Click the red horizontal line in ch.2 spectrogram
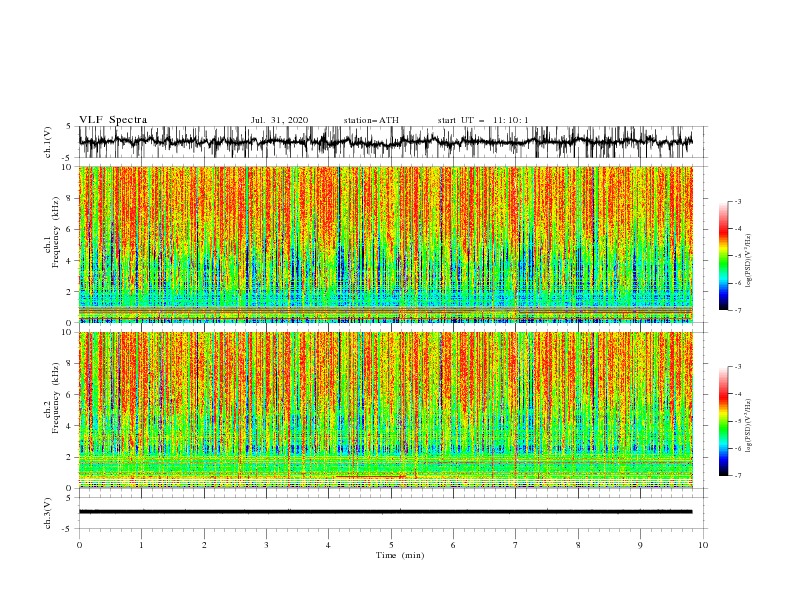 tap(371, 477)
